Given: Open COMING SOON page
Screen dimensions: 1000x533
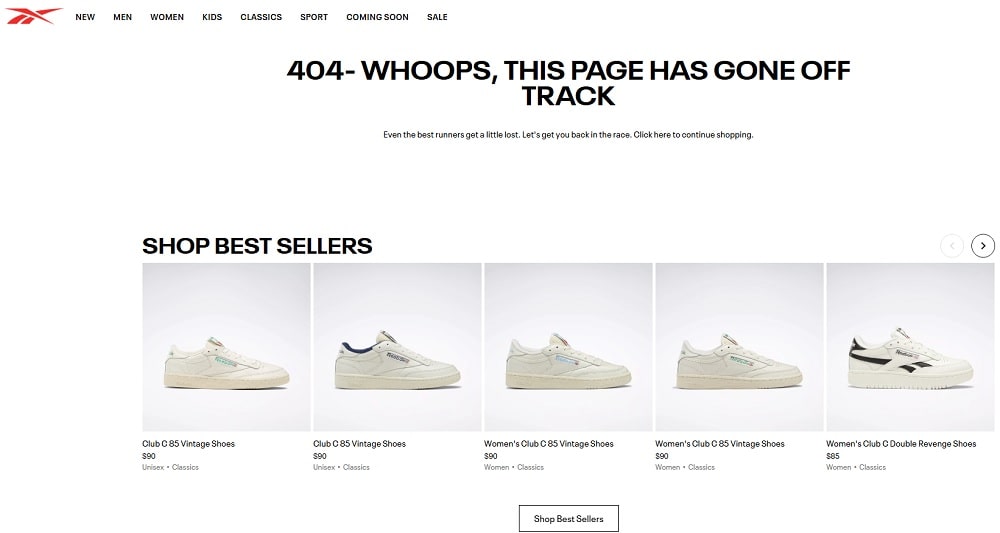Looking at the screenshot, I should [378, 17].
